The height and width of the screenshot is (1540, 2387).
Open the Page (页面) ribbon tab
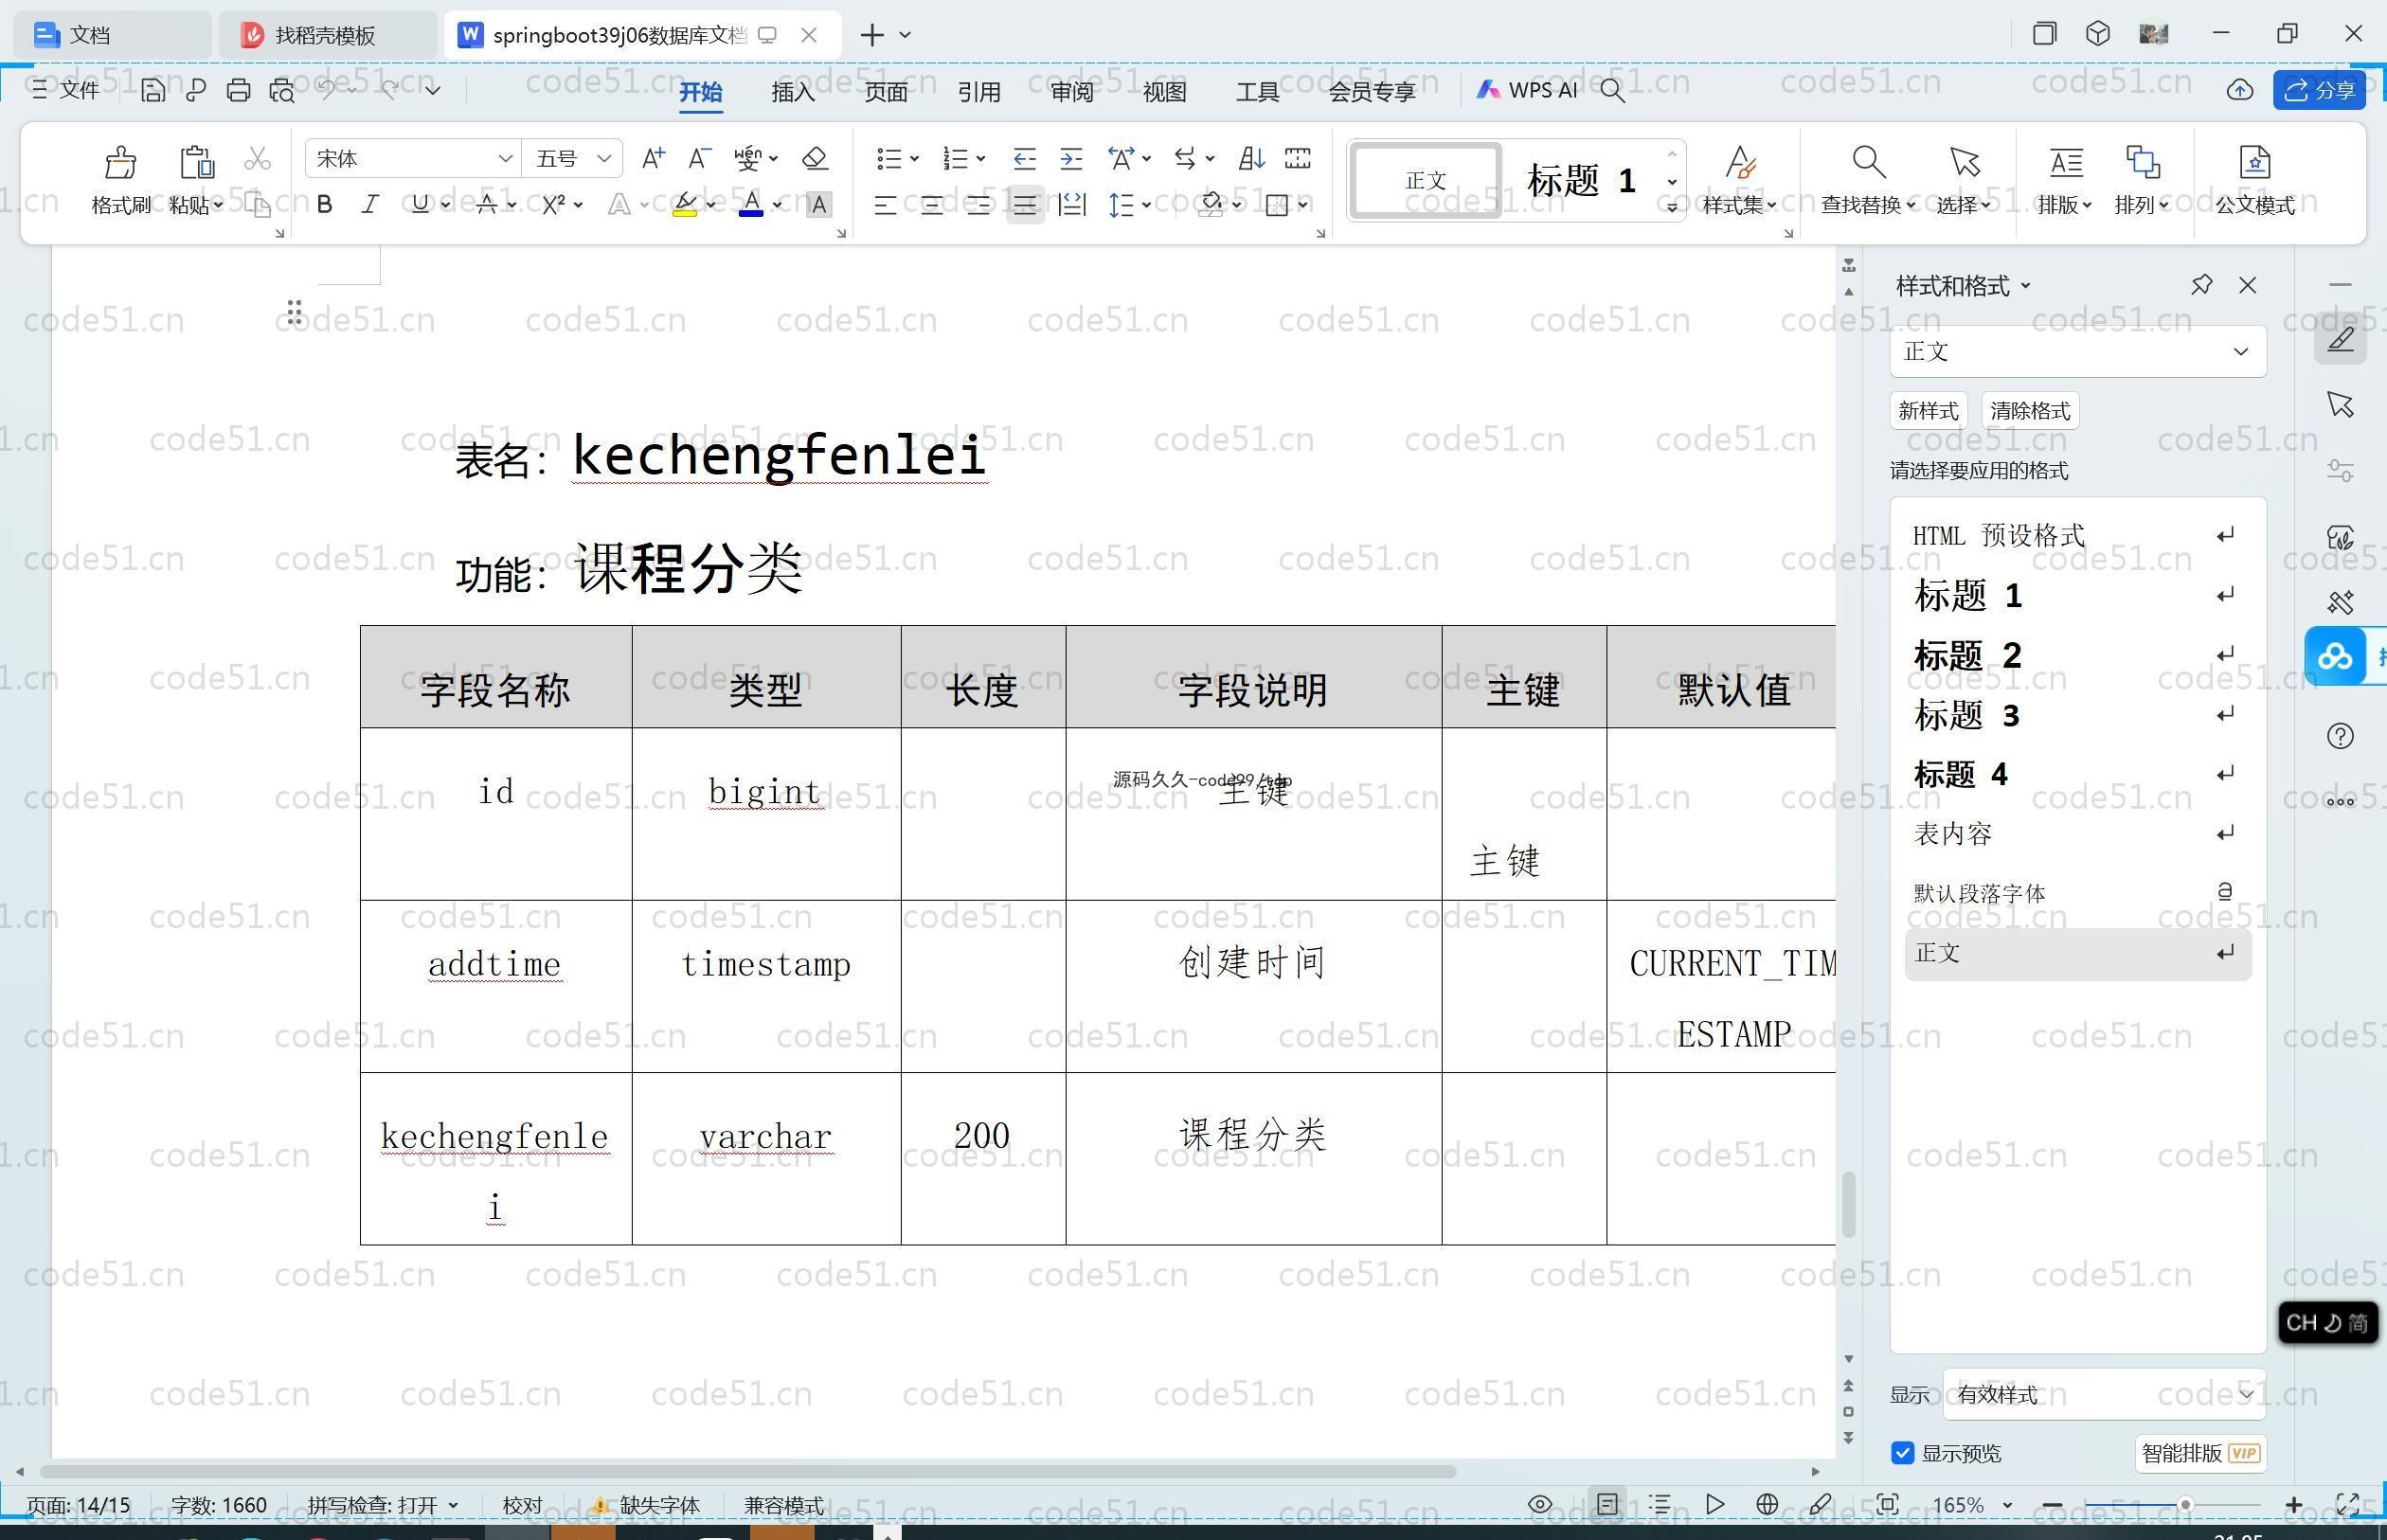[x=886, y=91]
